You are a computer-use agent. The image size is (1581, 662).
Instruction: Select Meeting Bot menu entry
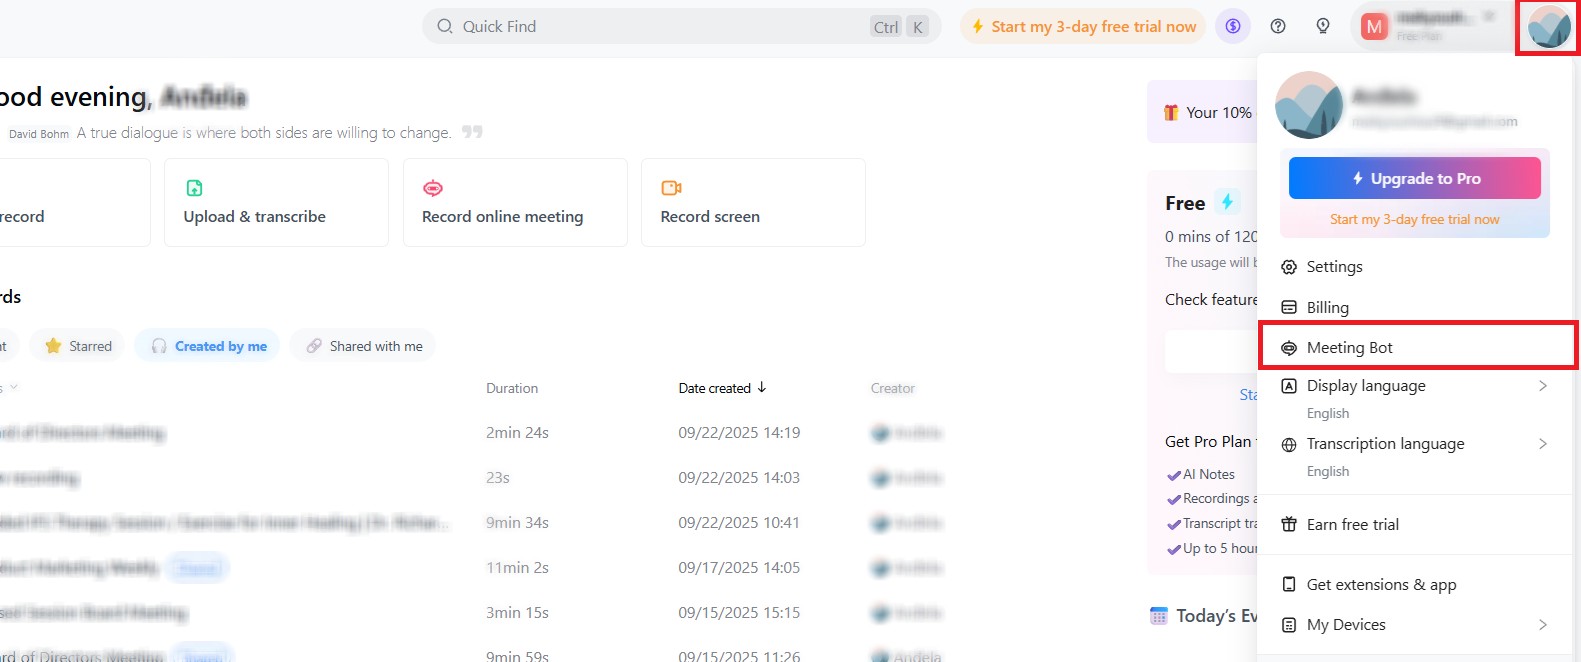click(1349, 348)
